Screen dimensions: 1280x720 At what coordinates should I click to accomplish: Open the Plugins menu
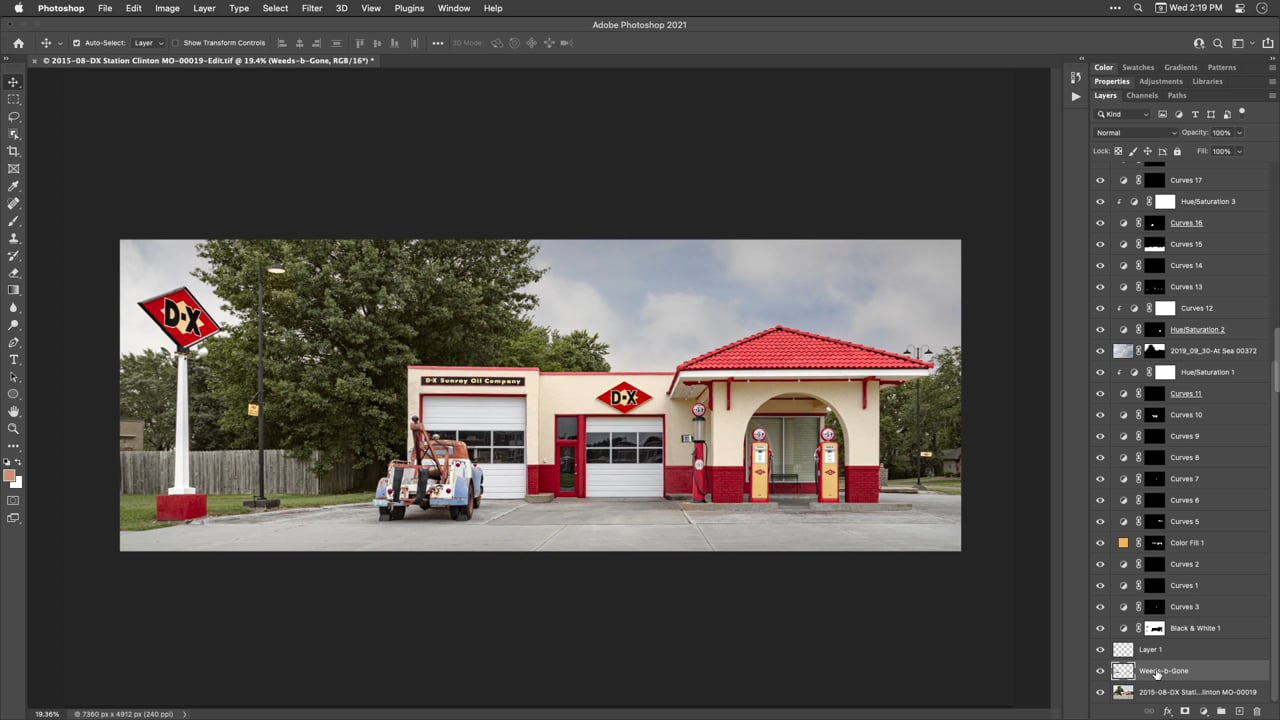(409, 8)
